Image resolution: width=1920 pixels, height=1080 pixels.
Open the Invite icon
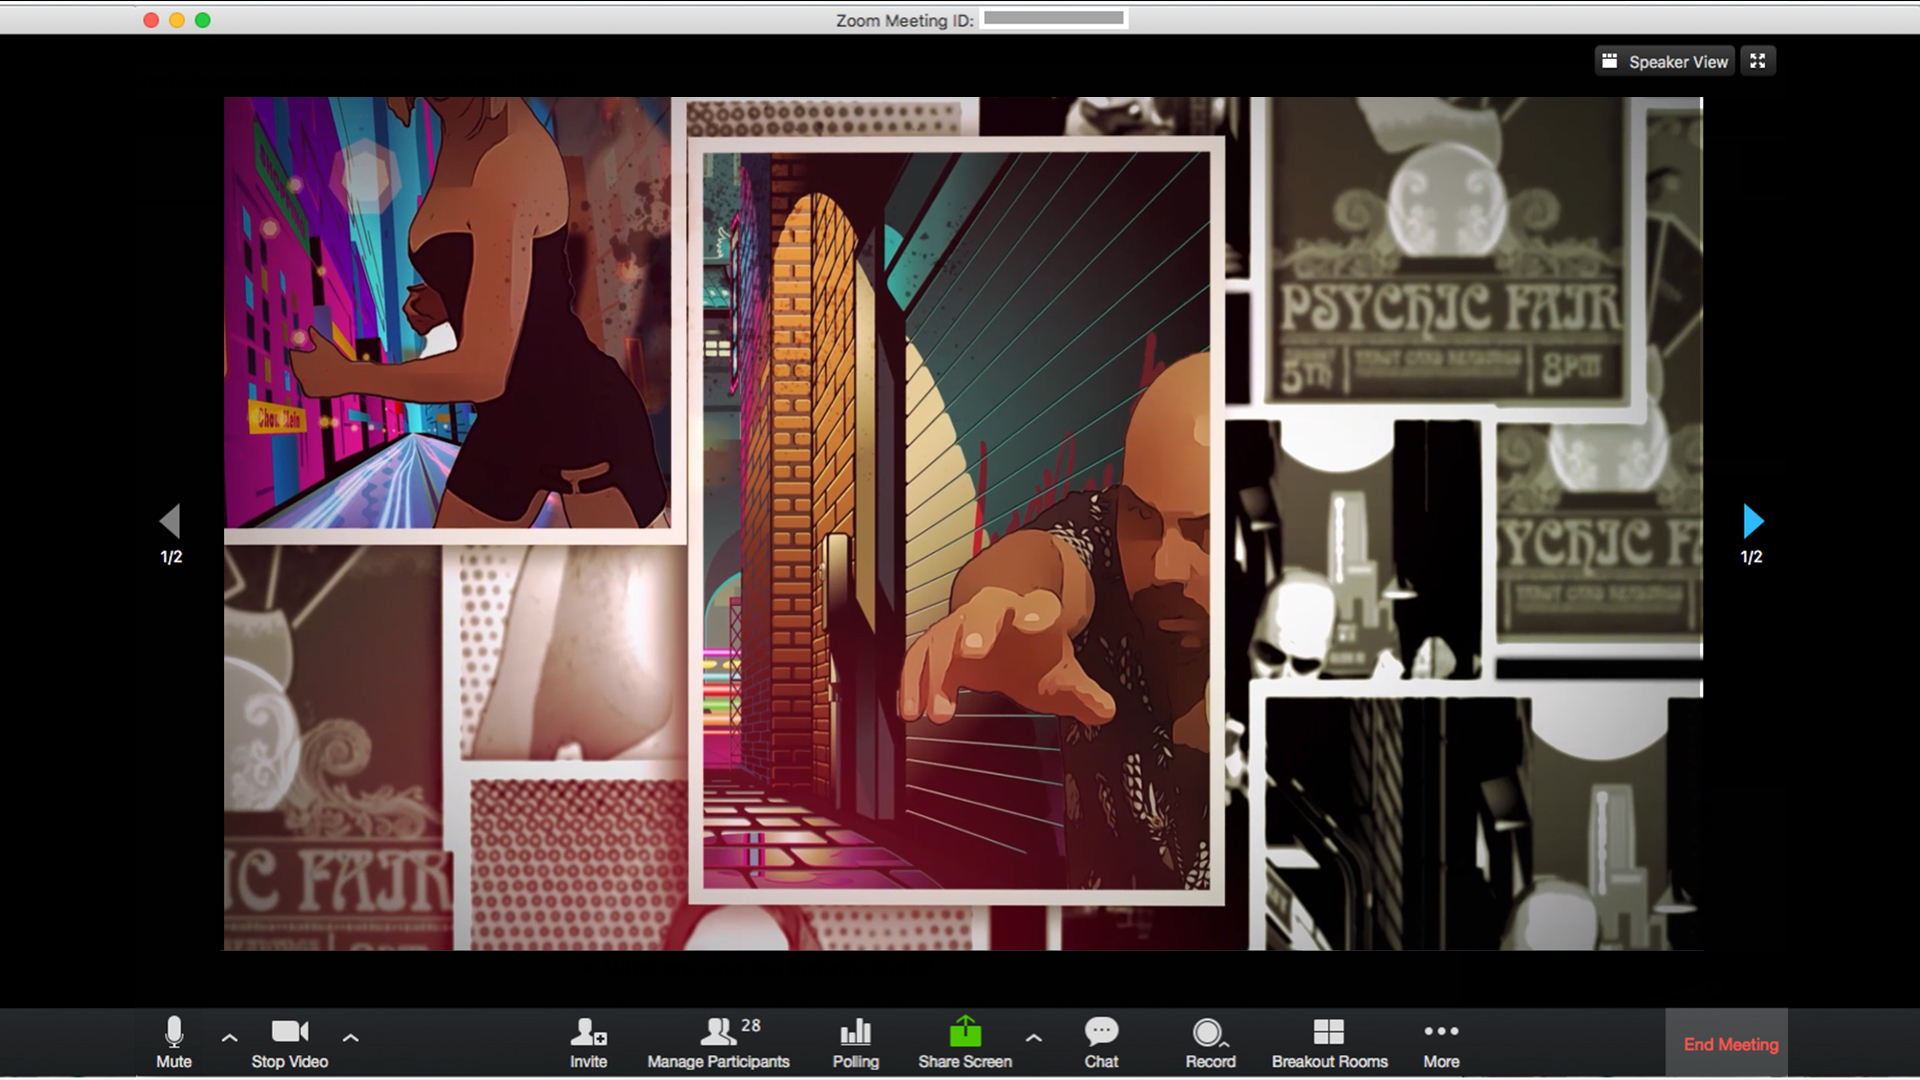tap(588, 1041)
